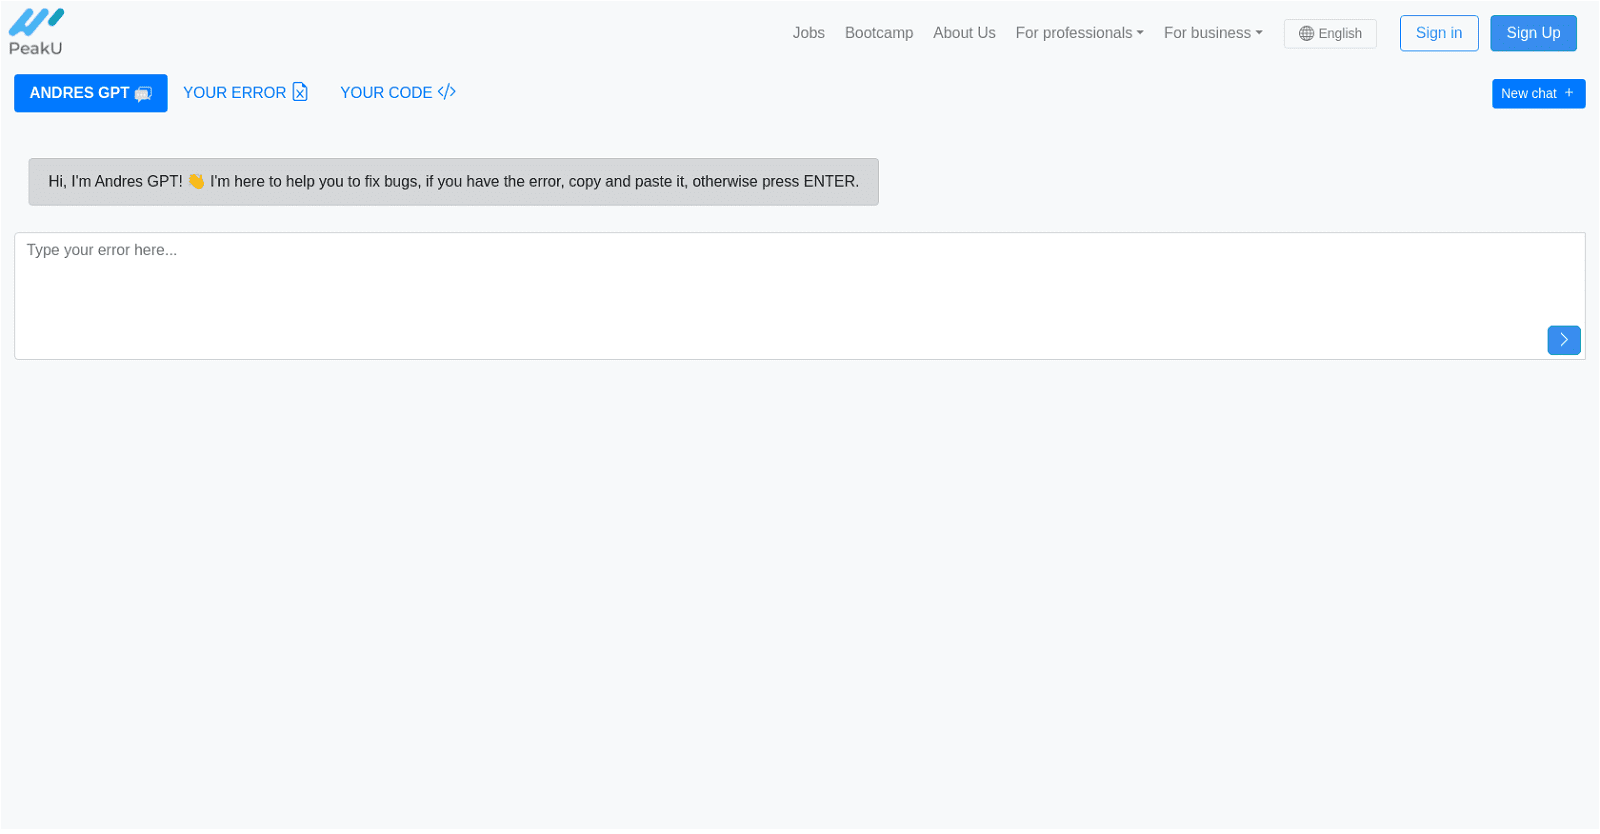Click the code brackets icon beside YOUR CODE
This screenshot has width=1600, height=834.
click(447, 92)
